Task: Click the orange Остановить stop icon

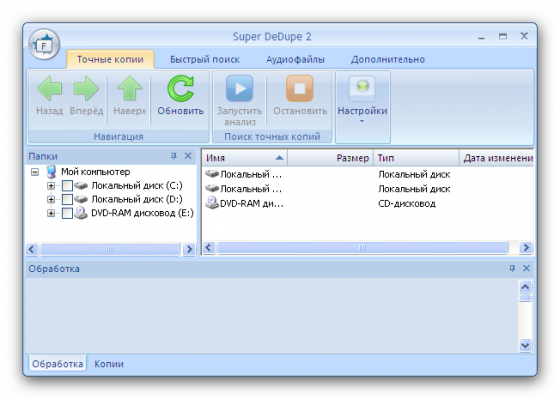Action: point(300,88)
